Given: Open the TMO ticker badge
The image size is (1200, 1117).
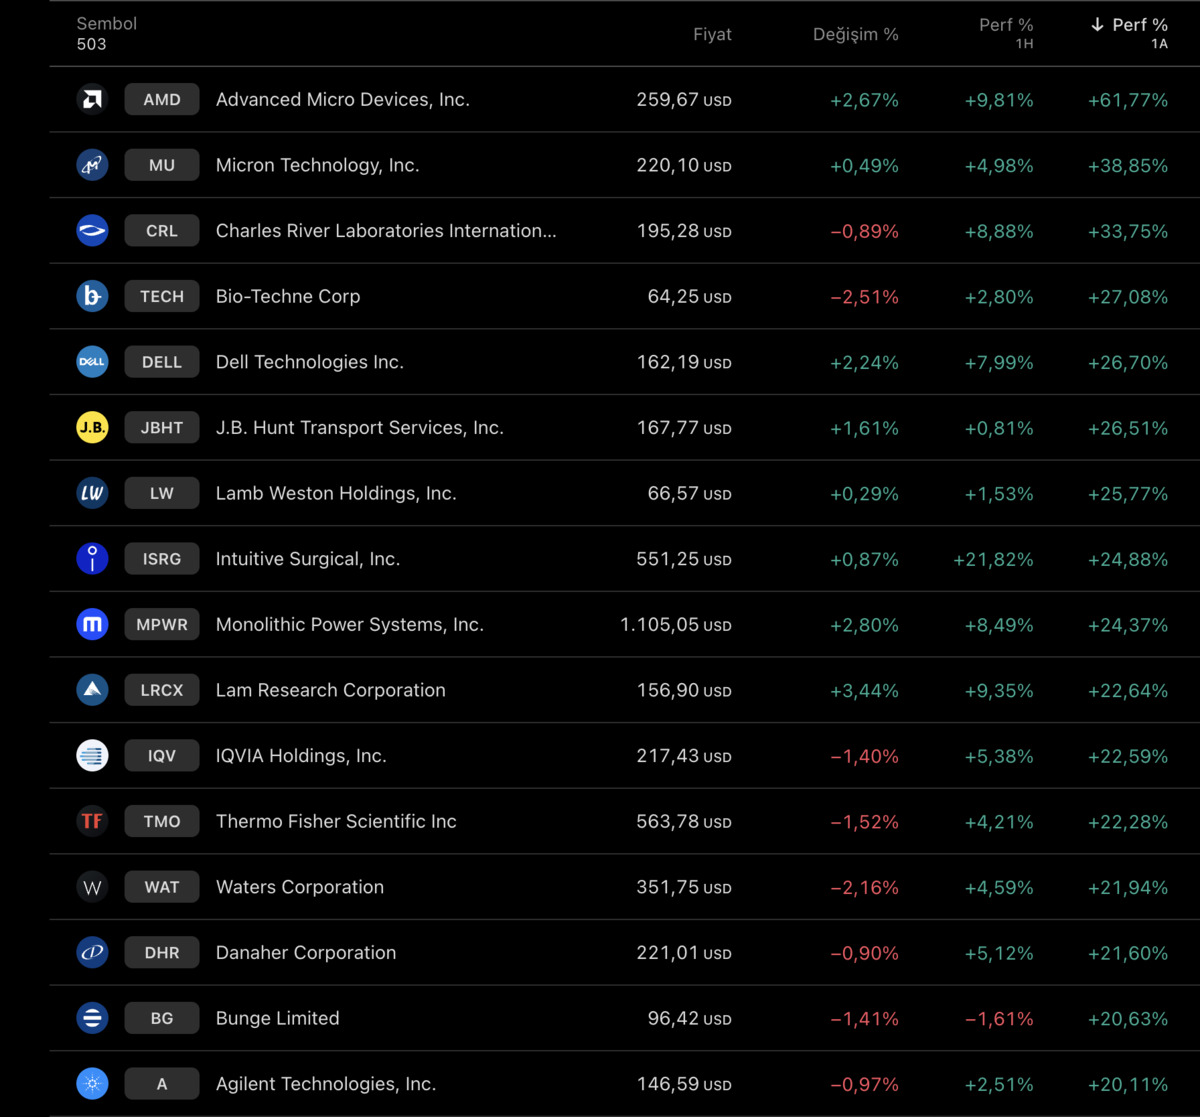Looking at the screenshot, I should coord(162,821).
